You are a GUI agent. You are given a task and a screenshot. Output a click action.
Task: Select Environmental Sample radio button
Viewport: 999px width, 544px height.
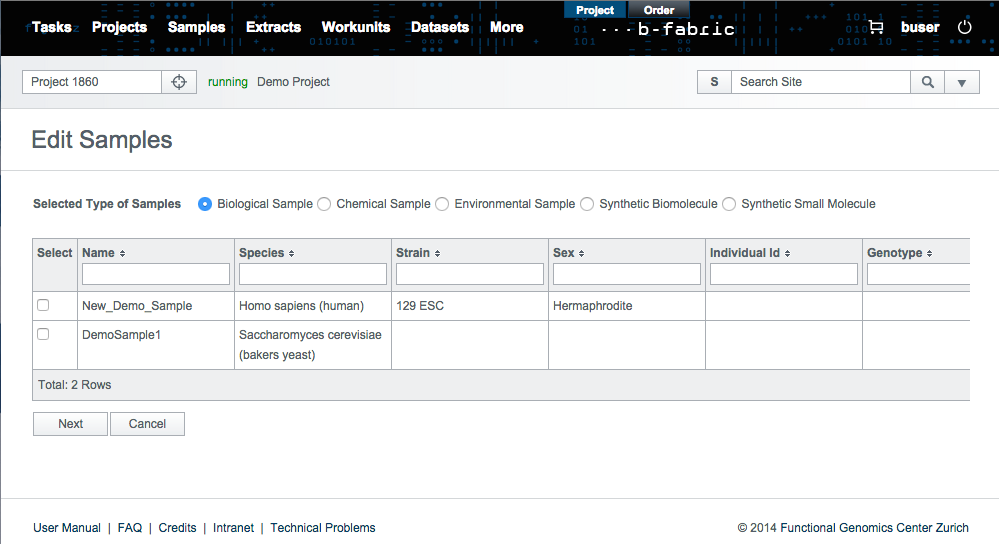442,204
